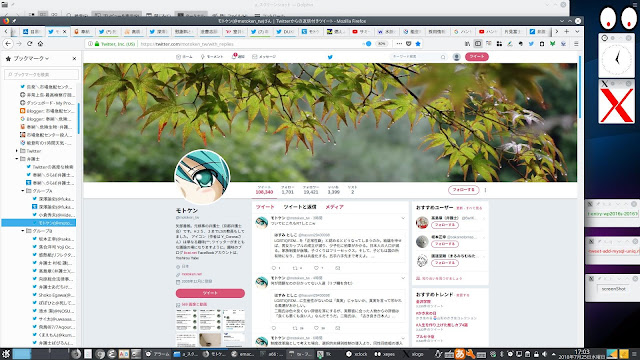640x360 pixels.
Task: Click like heart on the first tweet
Action: (x=316, y=268)
